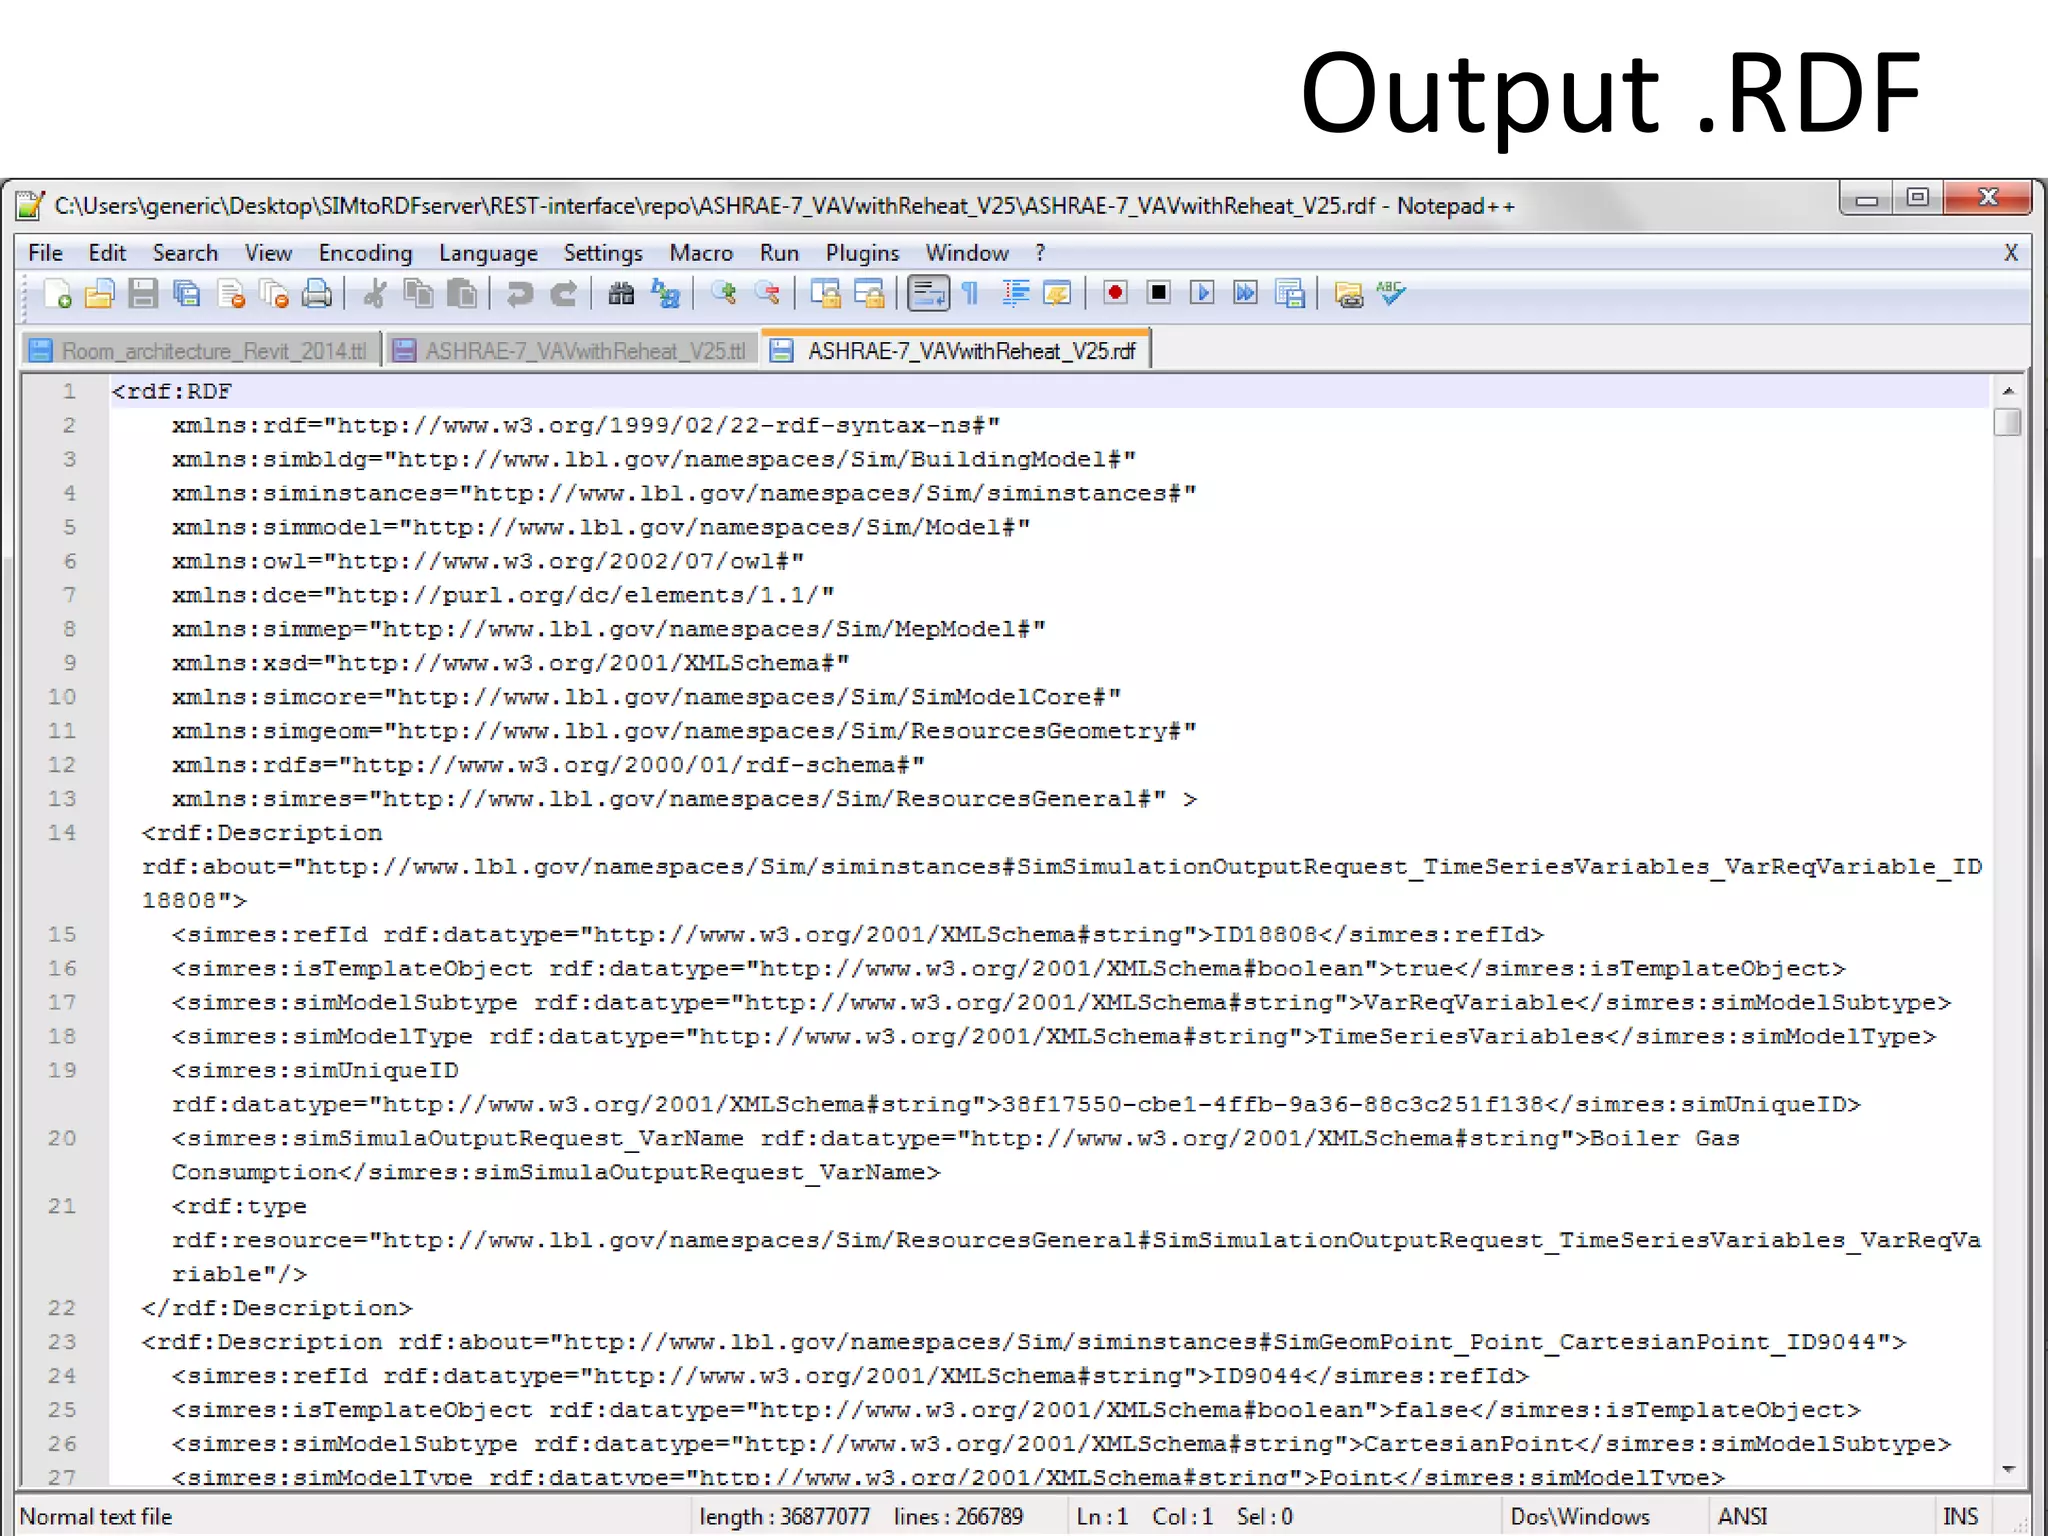The width and height of the screenshot is (2048, 1536).
Task: Open the Settings menu
Action: 603,253
